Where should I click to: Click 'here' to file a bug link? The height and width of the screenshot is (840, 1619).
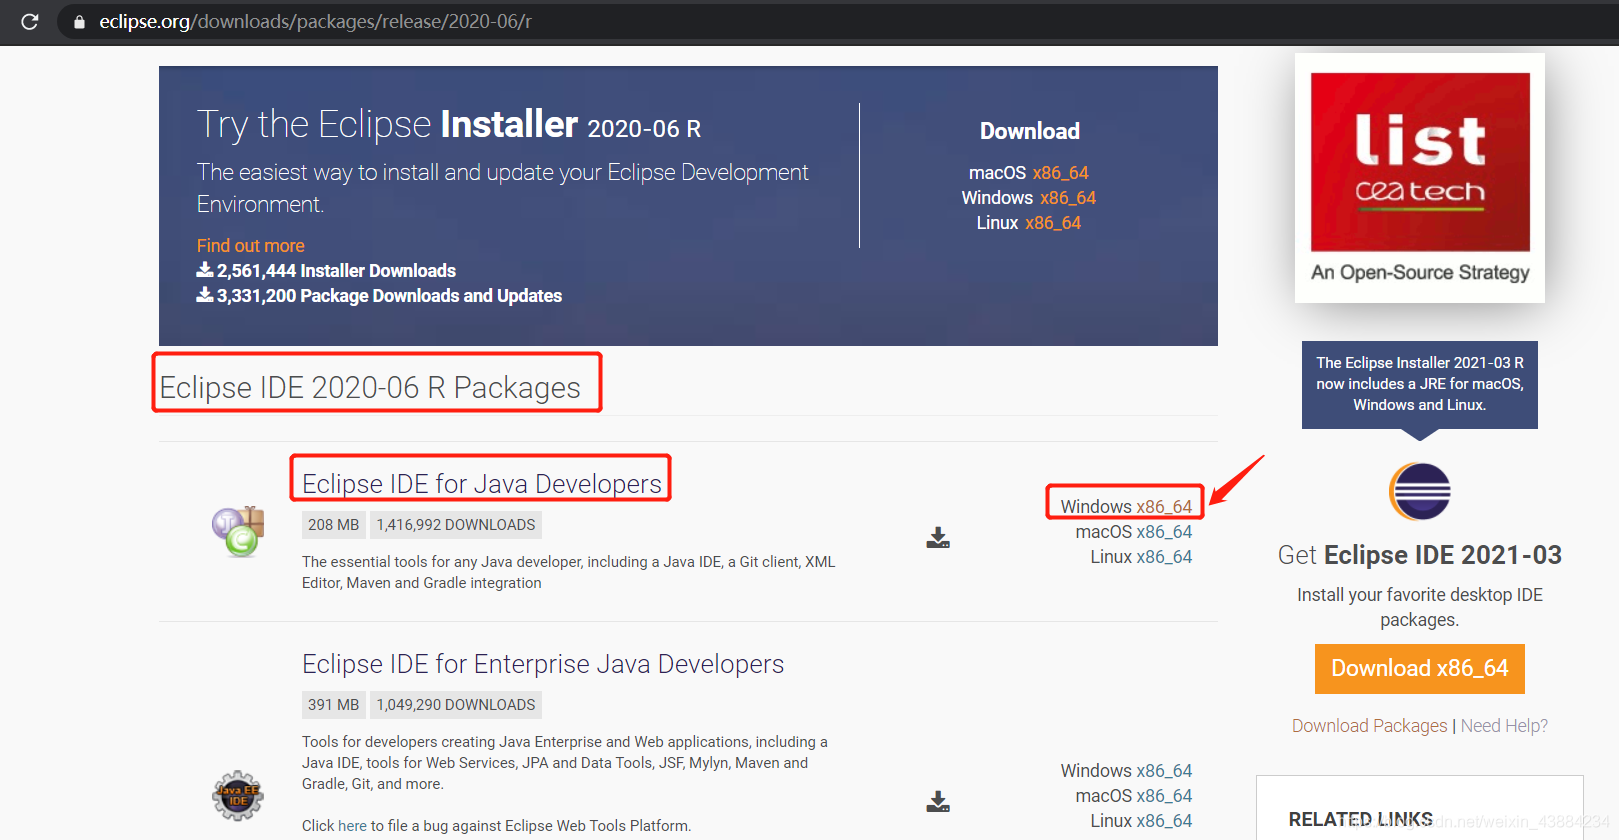352,826
